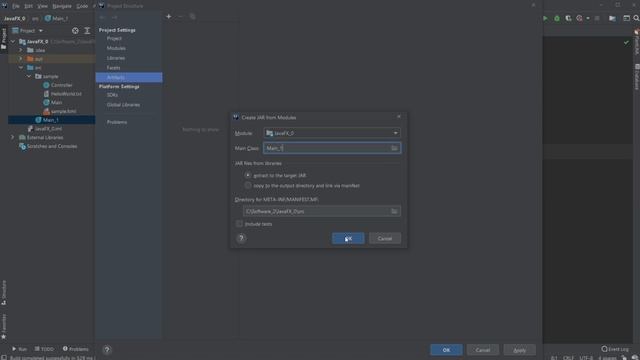The image size is (640, 360).
Task: Click the Back arrow in Project Structure
Action: (x=102, y=18)
